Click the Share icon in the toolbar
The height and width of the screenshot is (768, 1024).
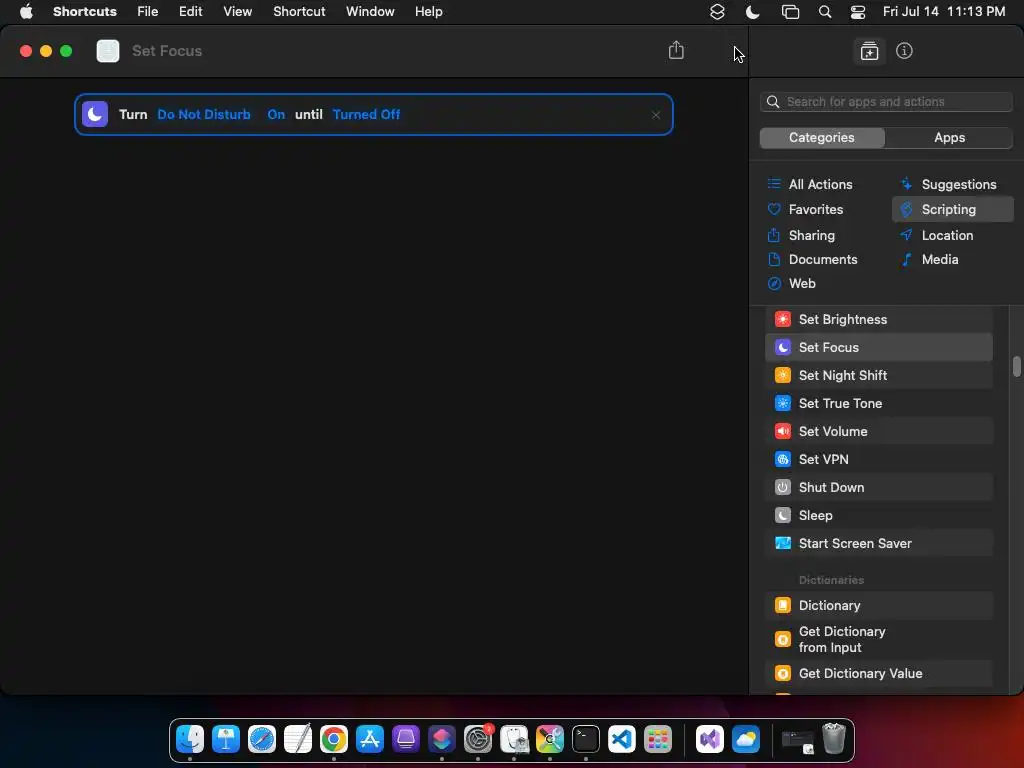pyautogui.click(x=676, y=50)
